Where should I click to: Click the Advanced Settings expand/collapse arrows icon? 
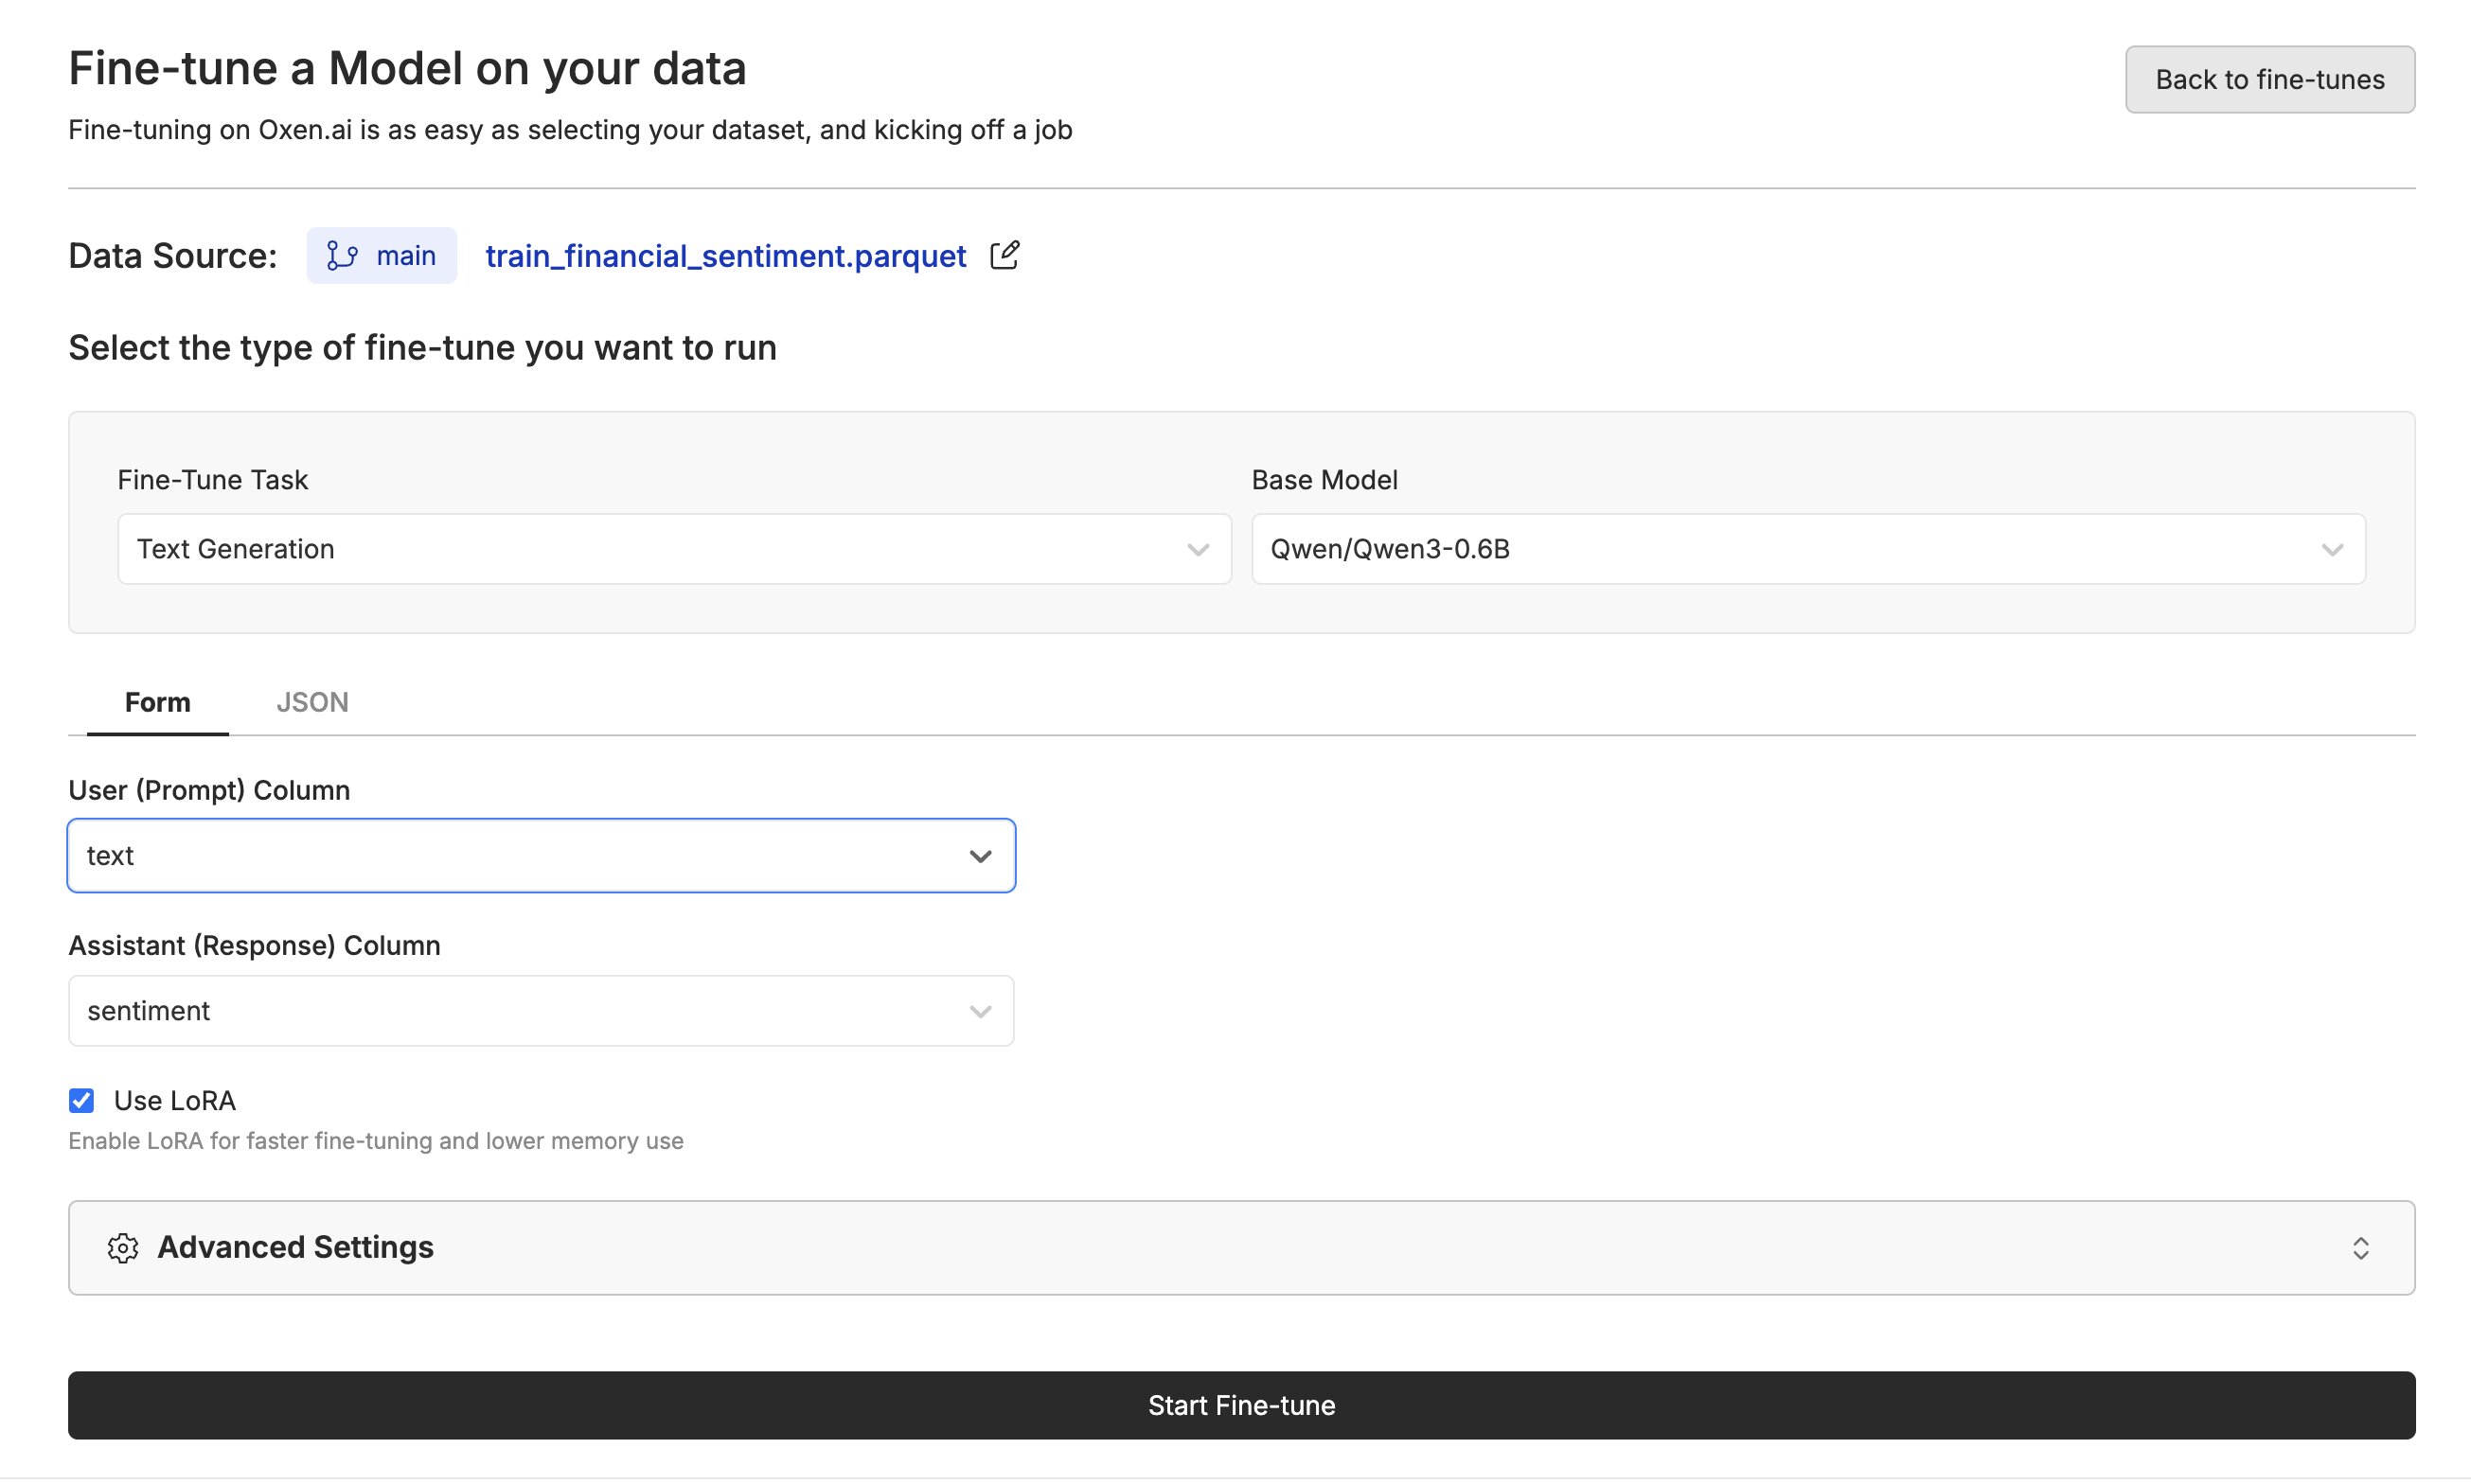(x=2360, y=1247)
